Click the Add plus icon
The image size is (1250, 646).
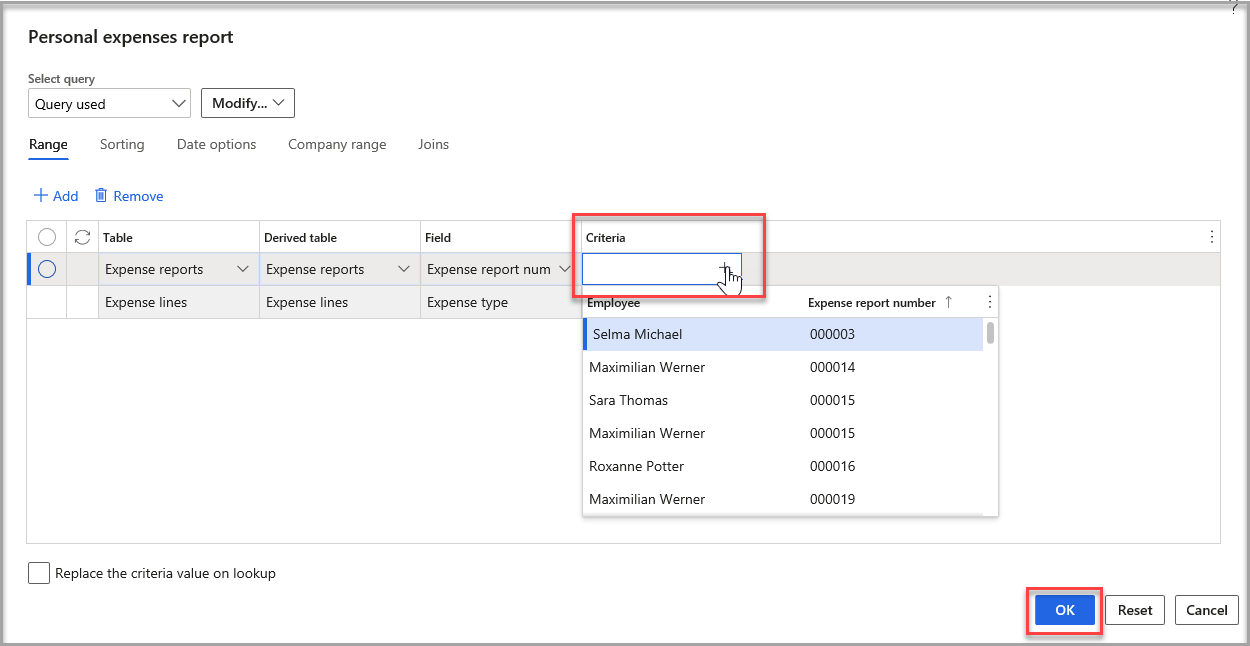(x=41, y=196)
